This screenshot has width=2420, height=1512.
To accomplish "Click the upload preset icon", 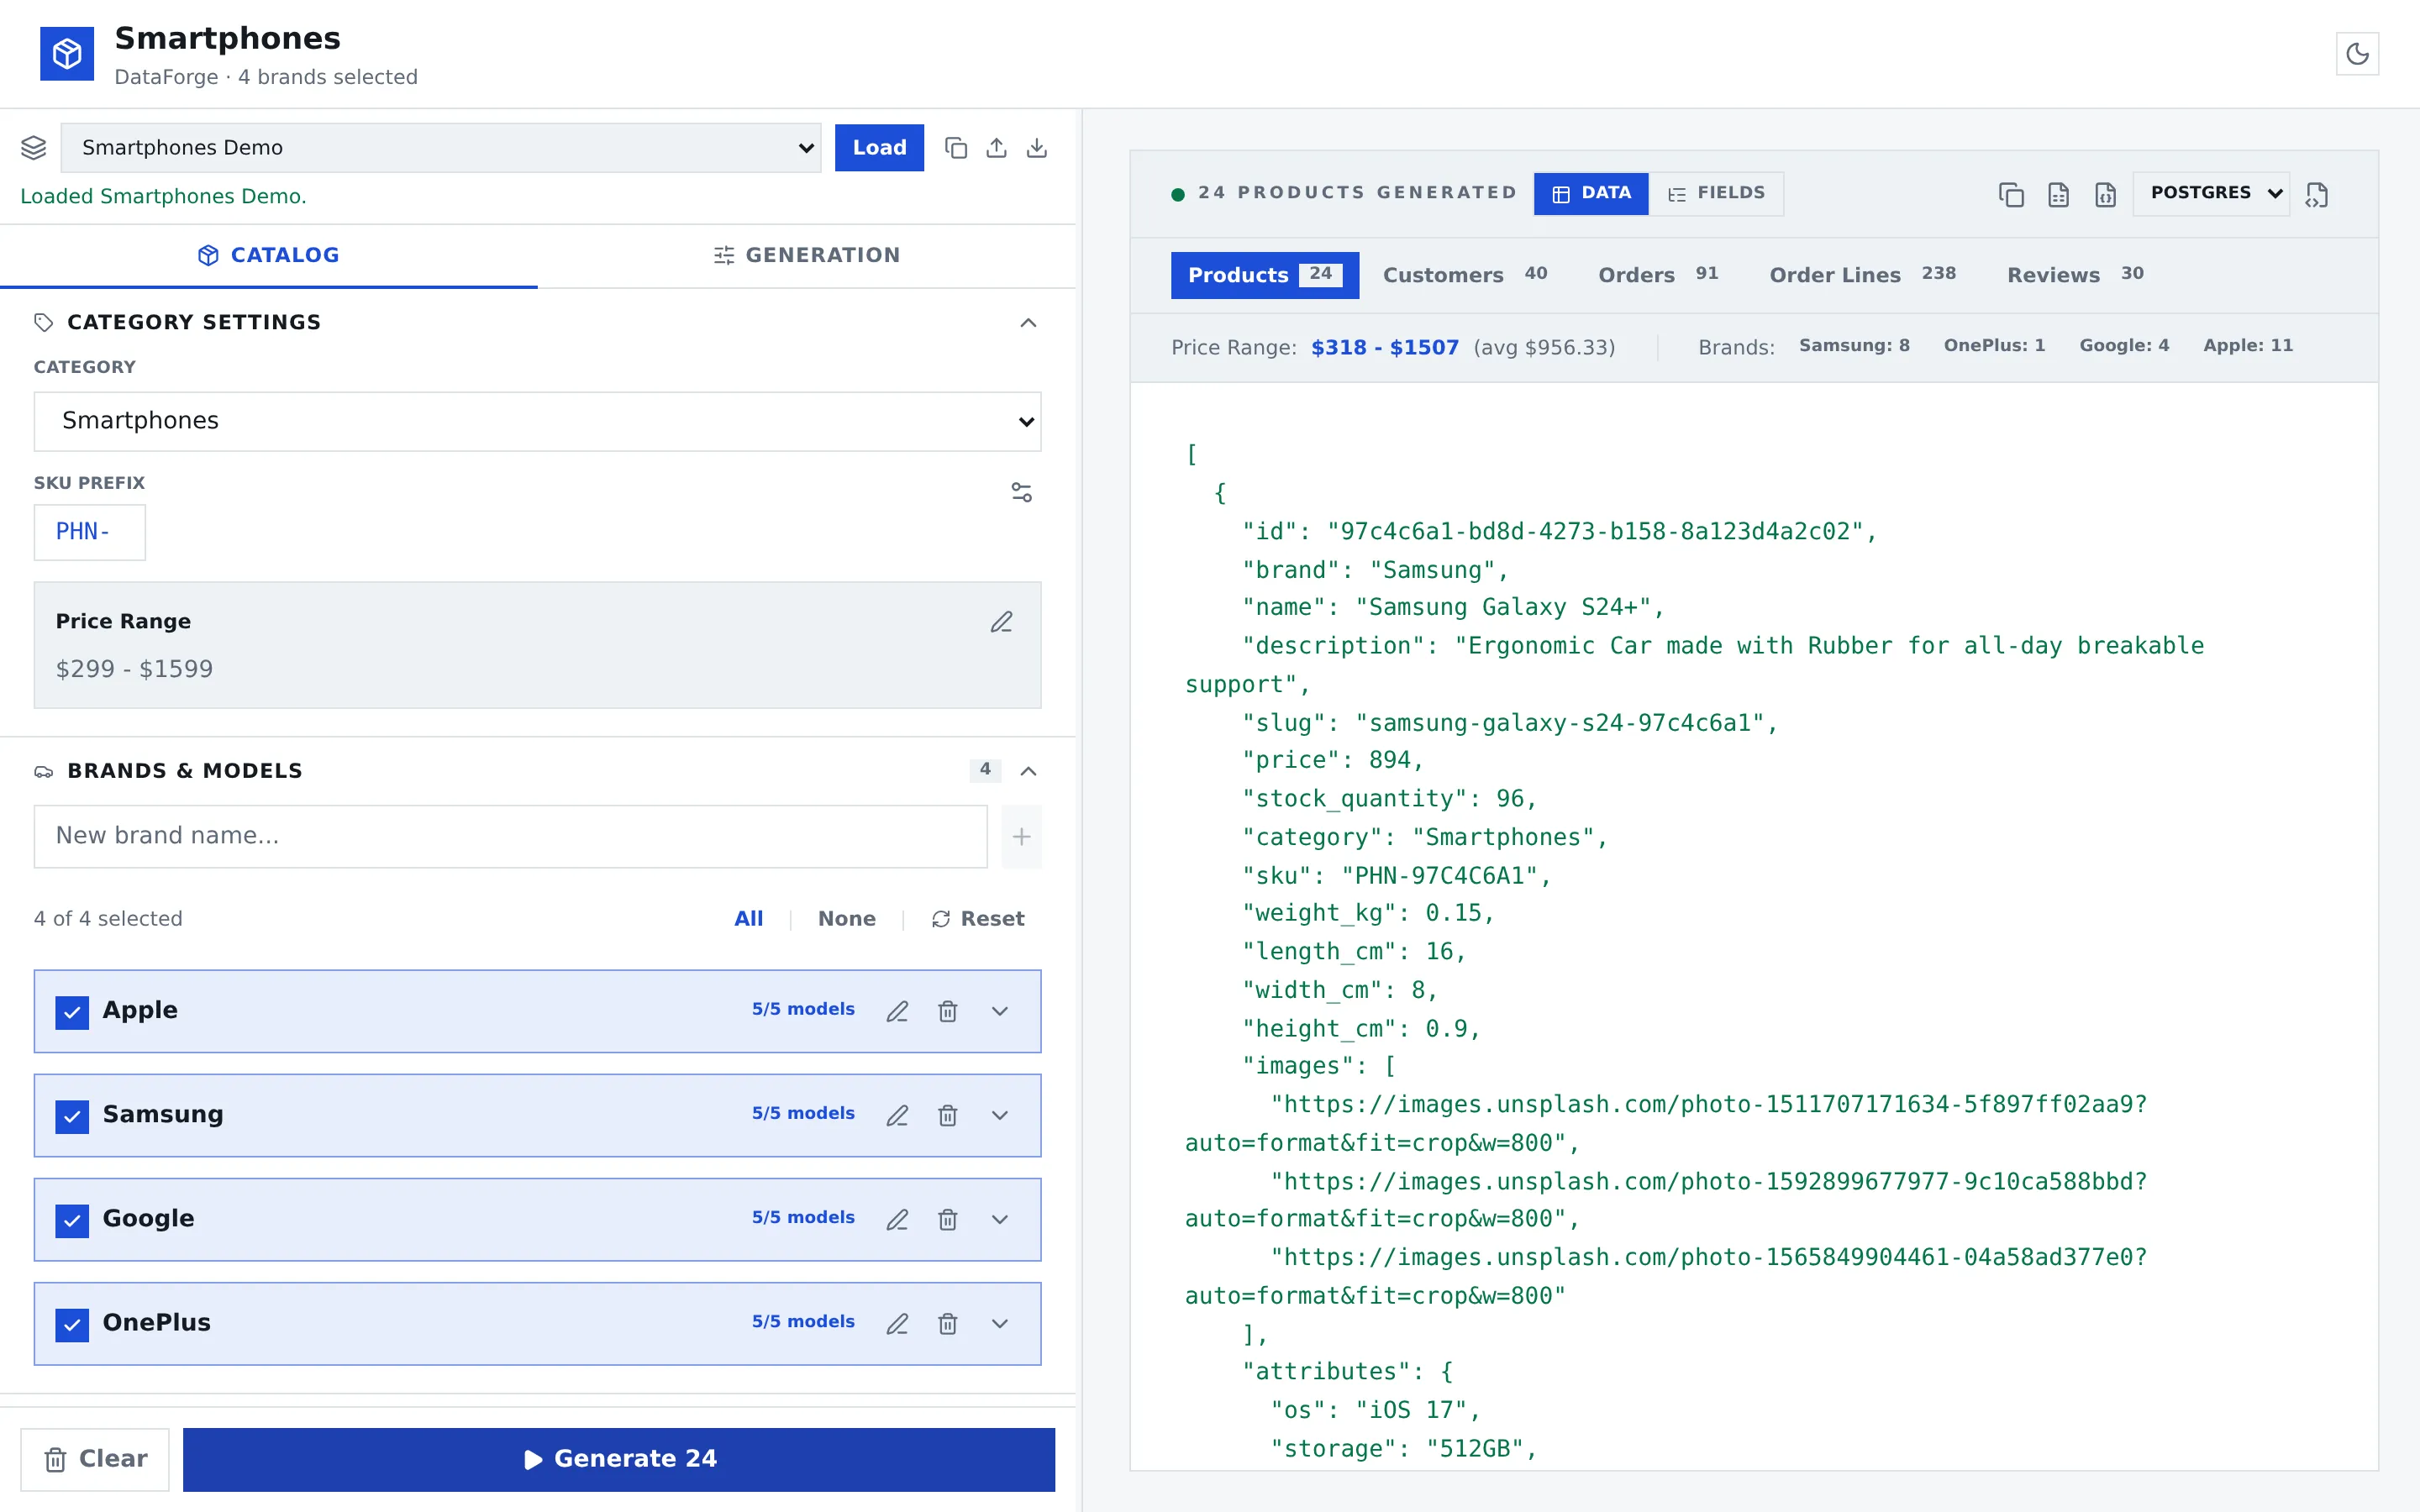I will coord(996,148).
